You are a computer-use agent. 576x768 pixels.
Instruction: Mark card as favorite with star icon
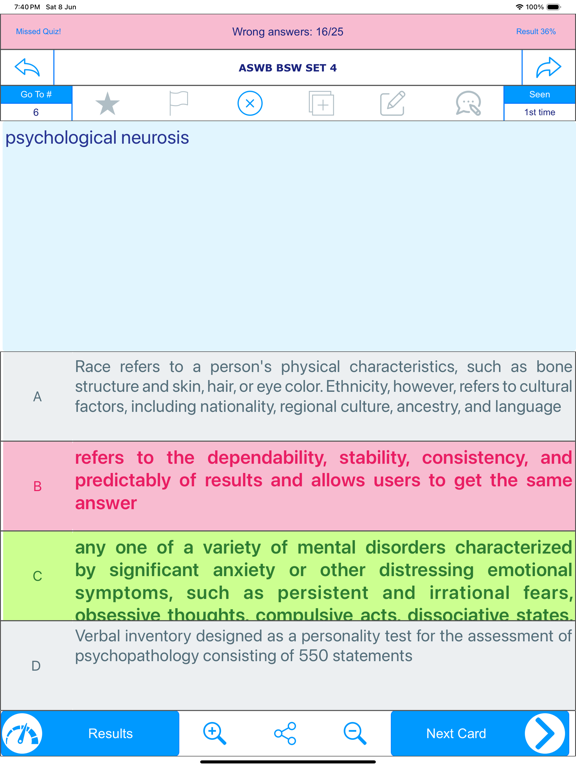click(x=107, y=104)
